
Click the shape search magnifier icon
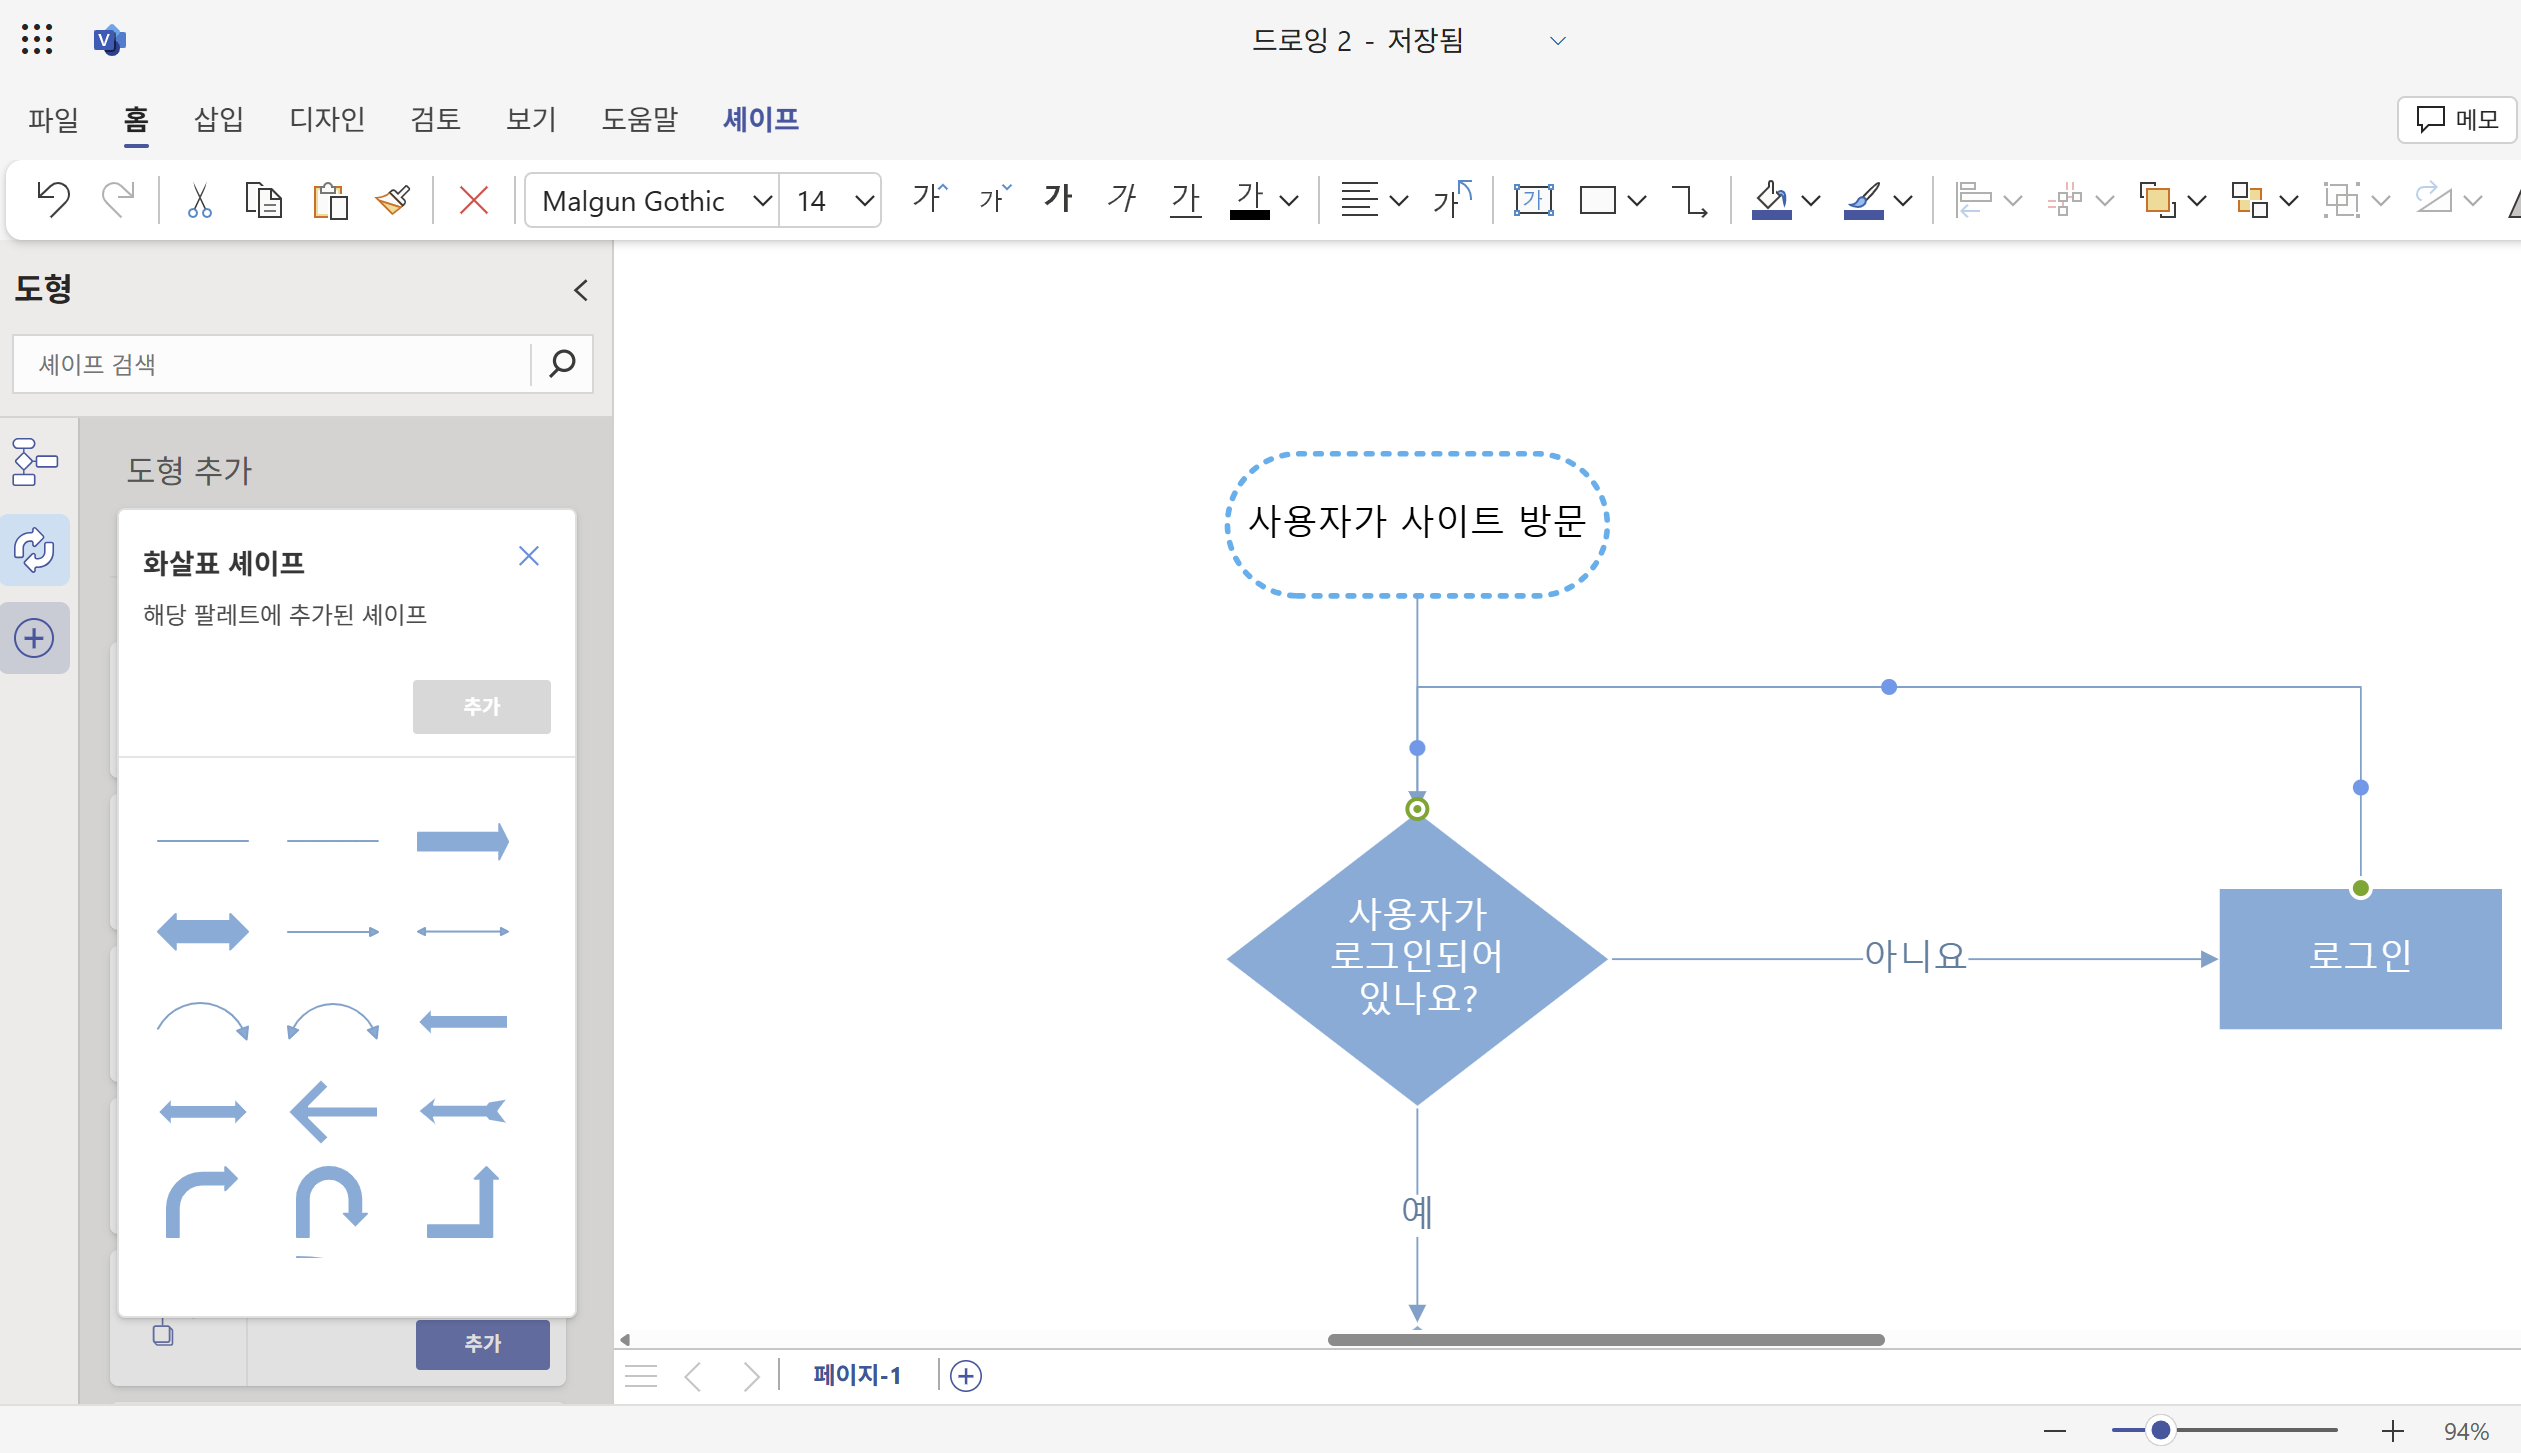point(563,364)
